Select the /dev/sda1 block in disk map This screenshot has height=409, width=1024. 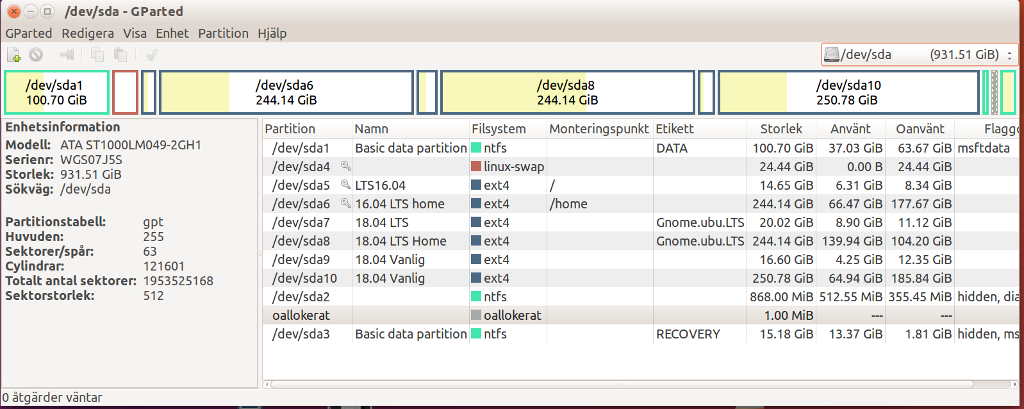tap(56, 92)
